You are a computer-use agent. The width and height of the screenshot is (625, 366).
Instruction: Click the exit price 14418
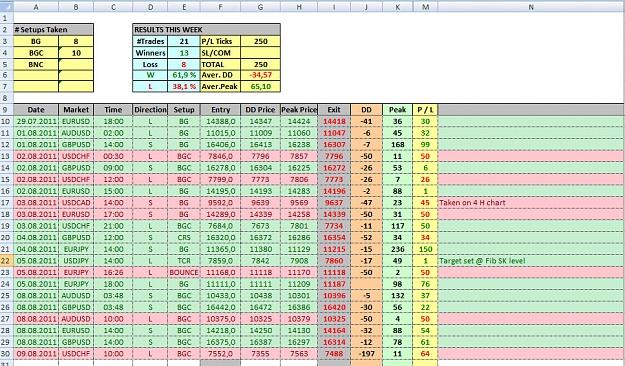(334, 122)
